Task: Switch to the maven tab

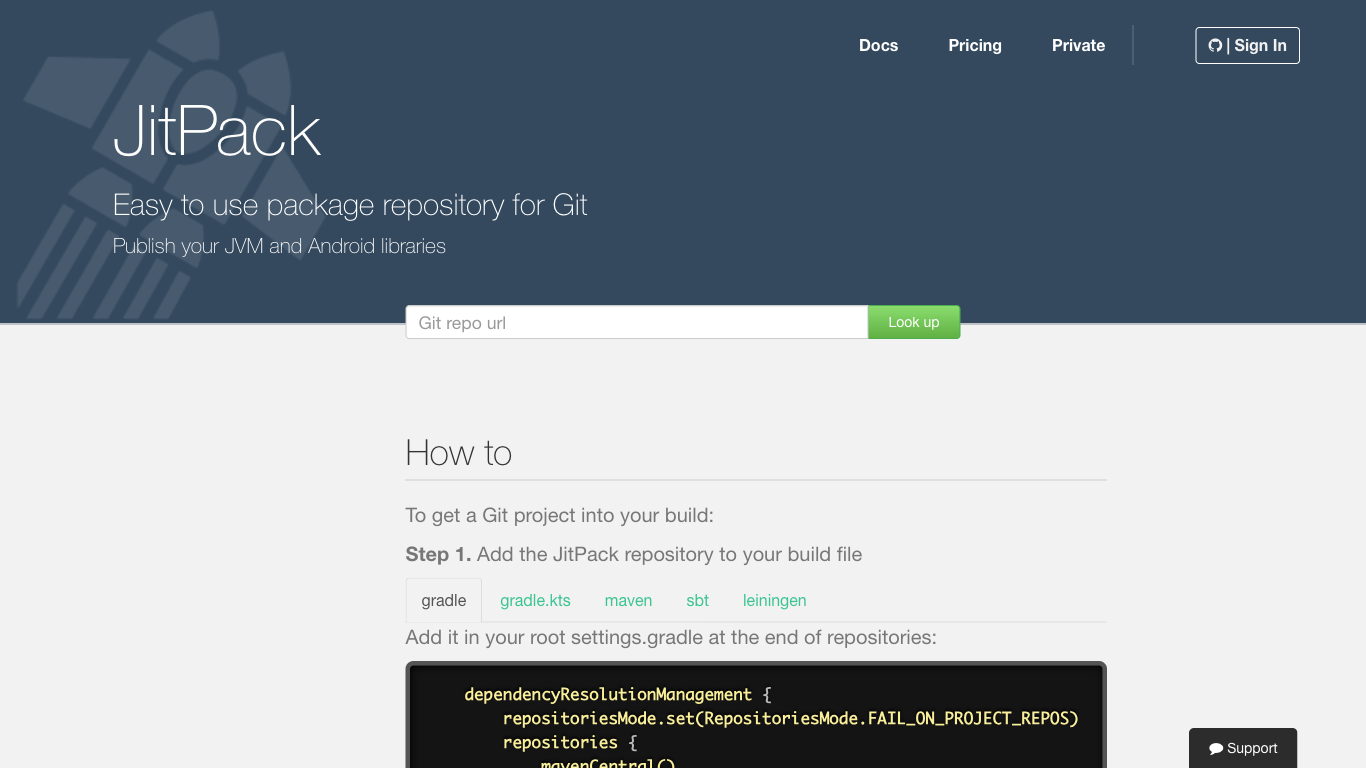Action: [628, 600]
